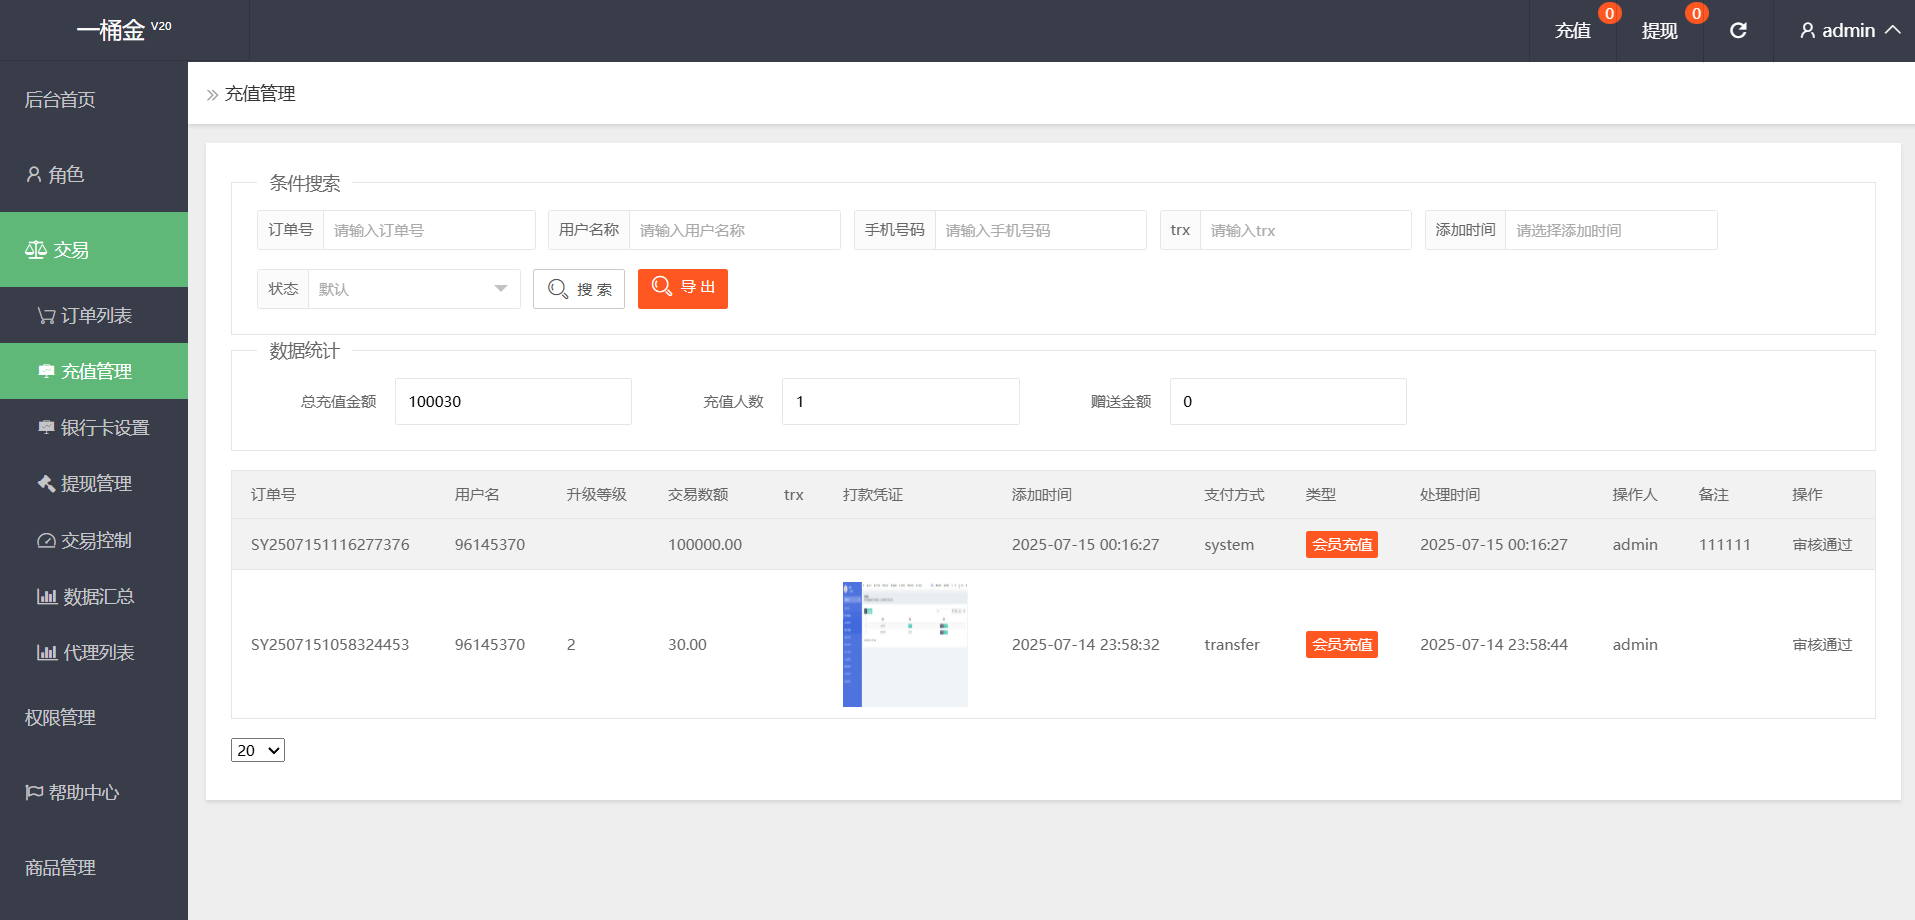Expand the 角色 sidebar menu
1915x920 pixels.
click(x=94, y=174)
